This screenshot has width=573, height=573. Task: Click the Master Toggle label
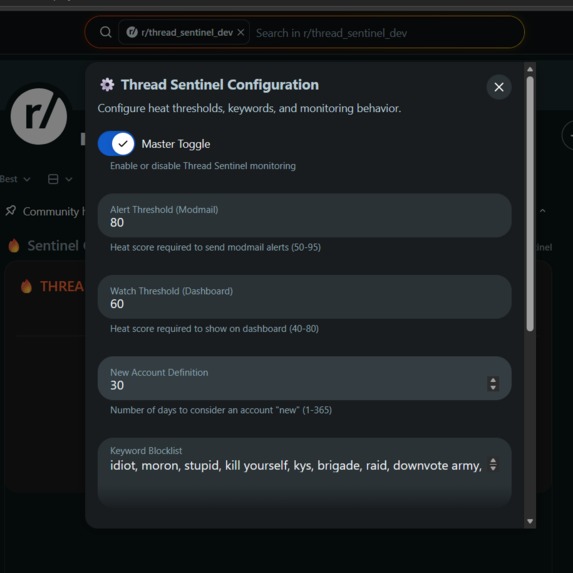(x=176, y=144)
